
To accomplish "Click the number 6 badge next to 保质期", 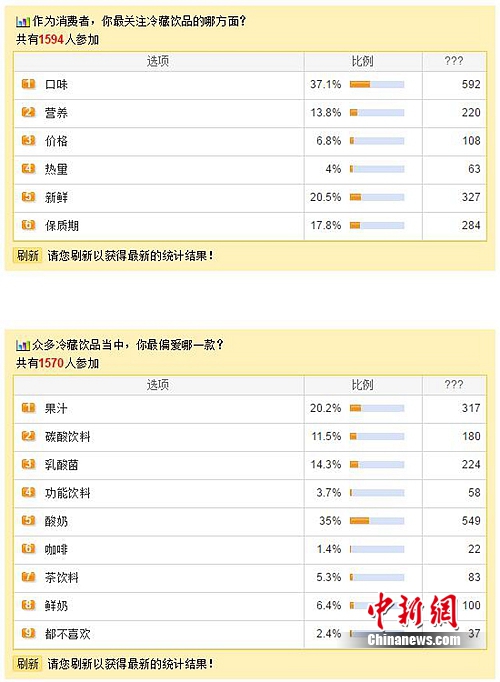I will pyautogui.click(x=28, y=225).
